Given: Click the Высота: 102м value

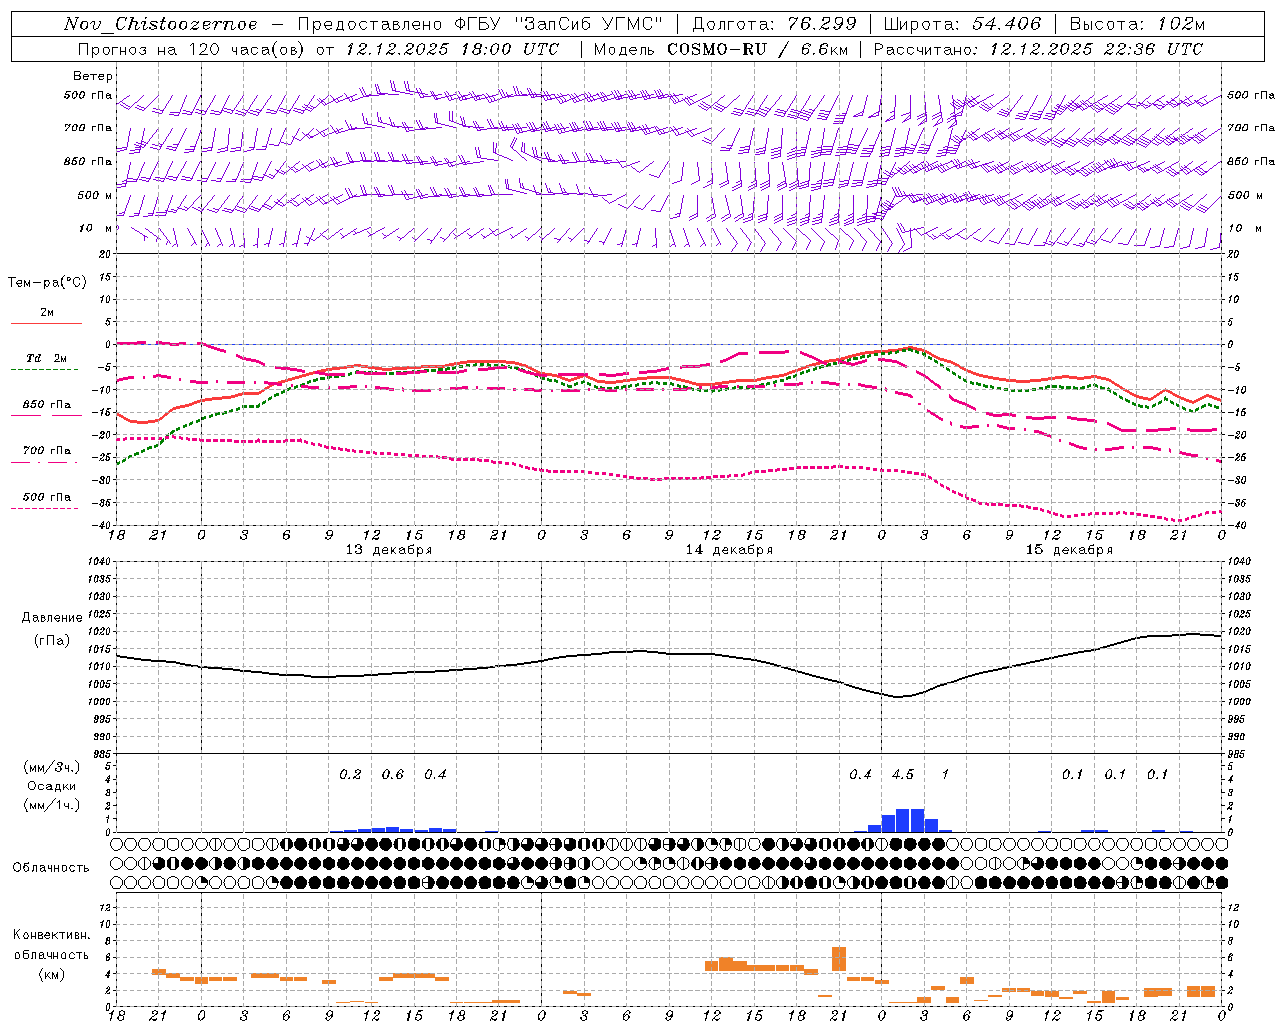Looking at the screenshot, I should click(1138, 24).
